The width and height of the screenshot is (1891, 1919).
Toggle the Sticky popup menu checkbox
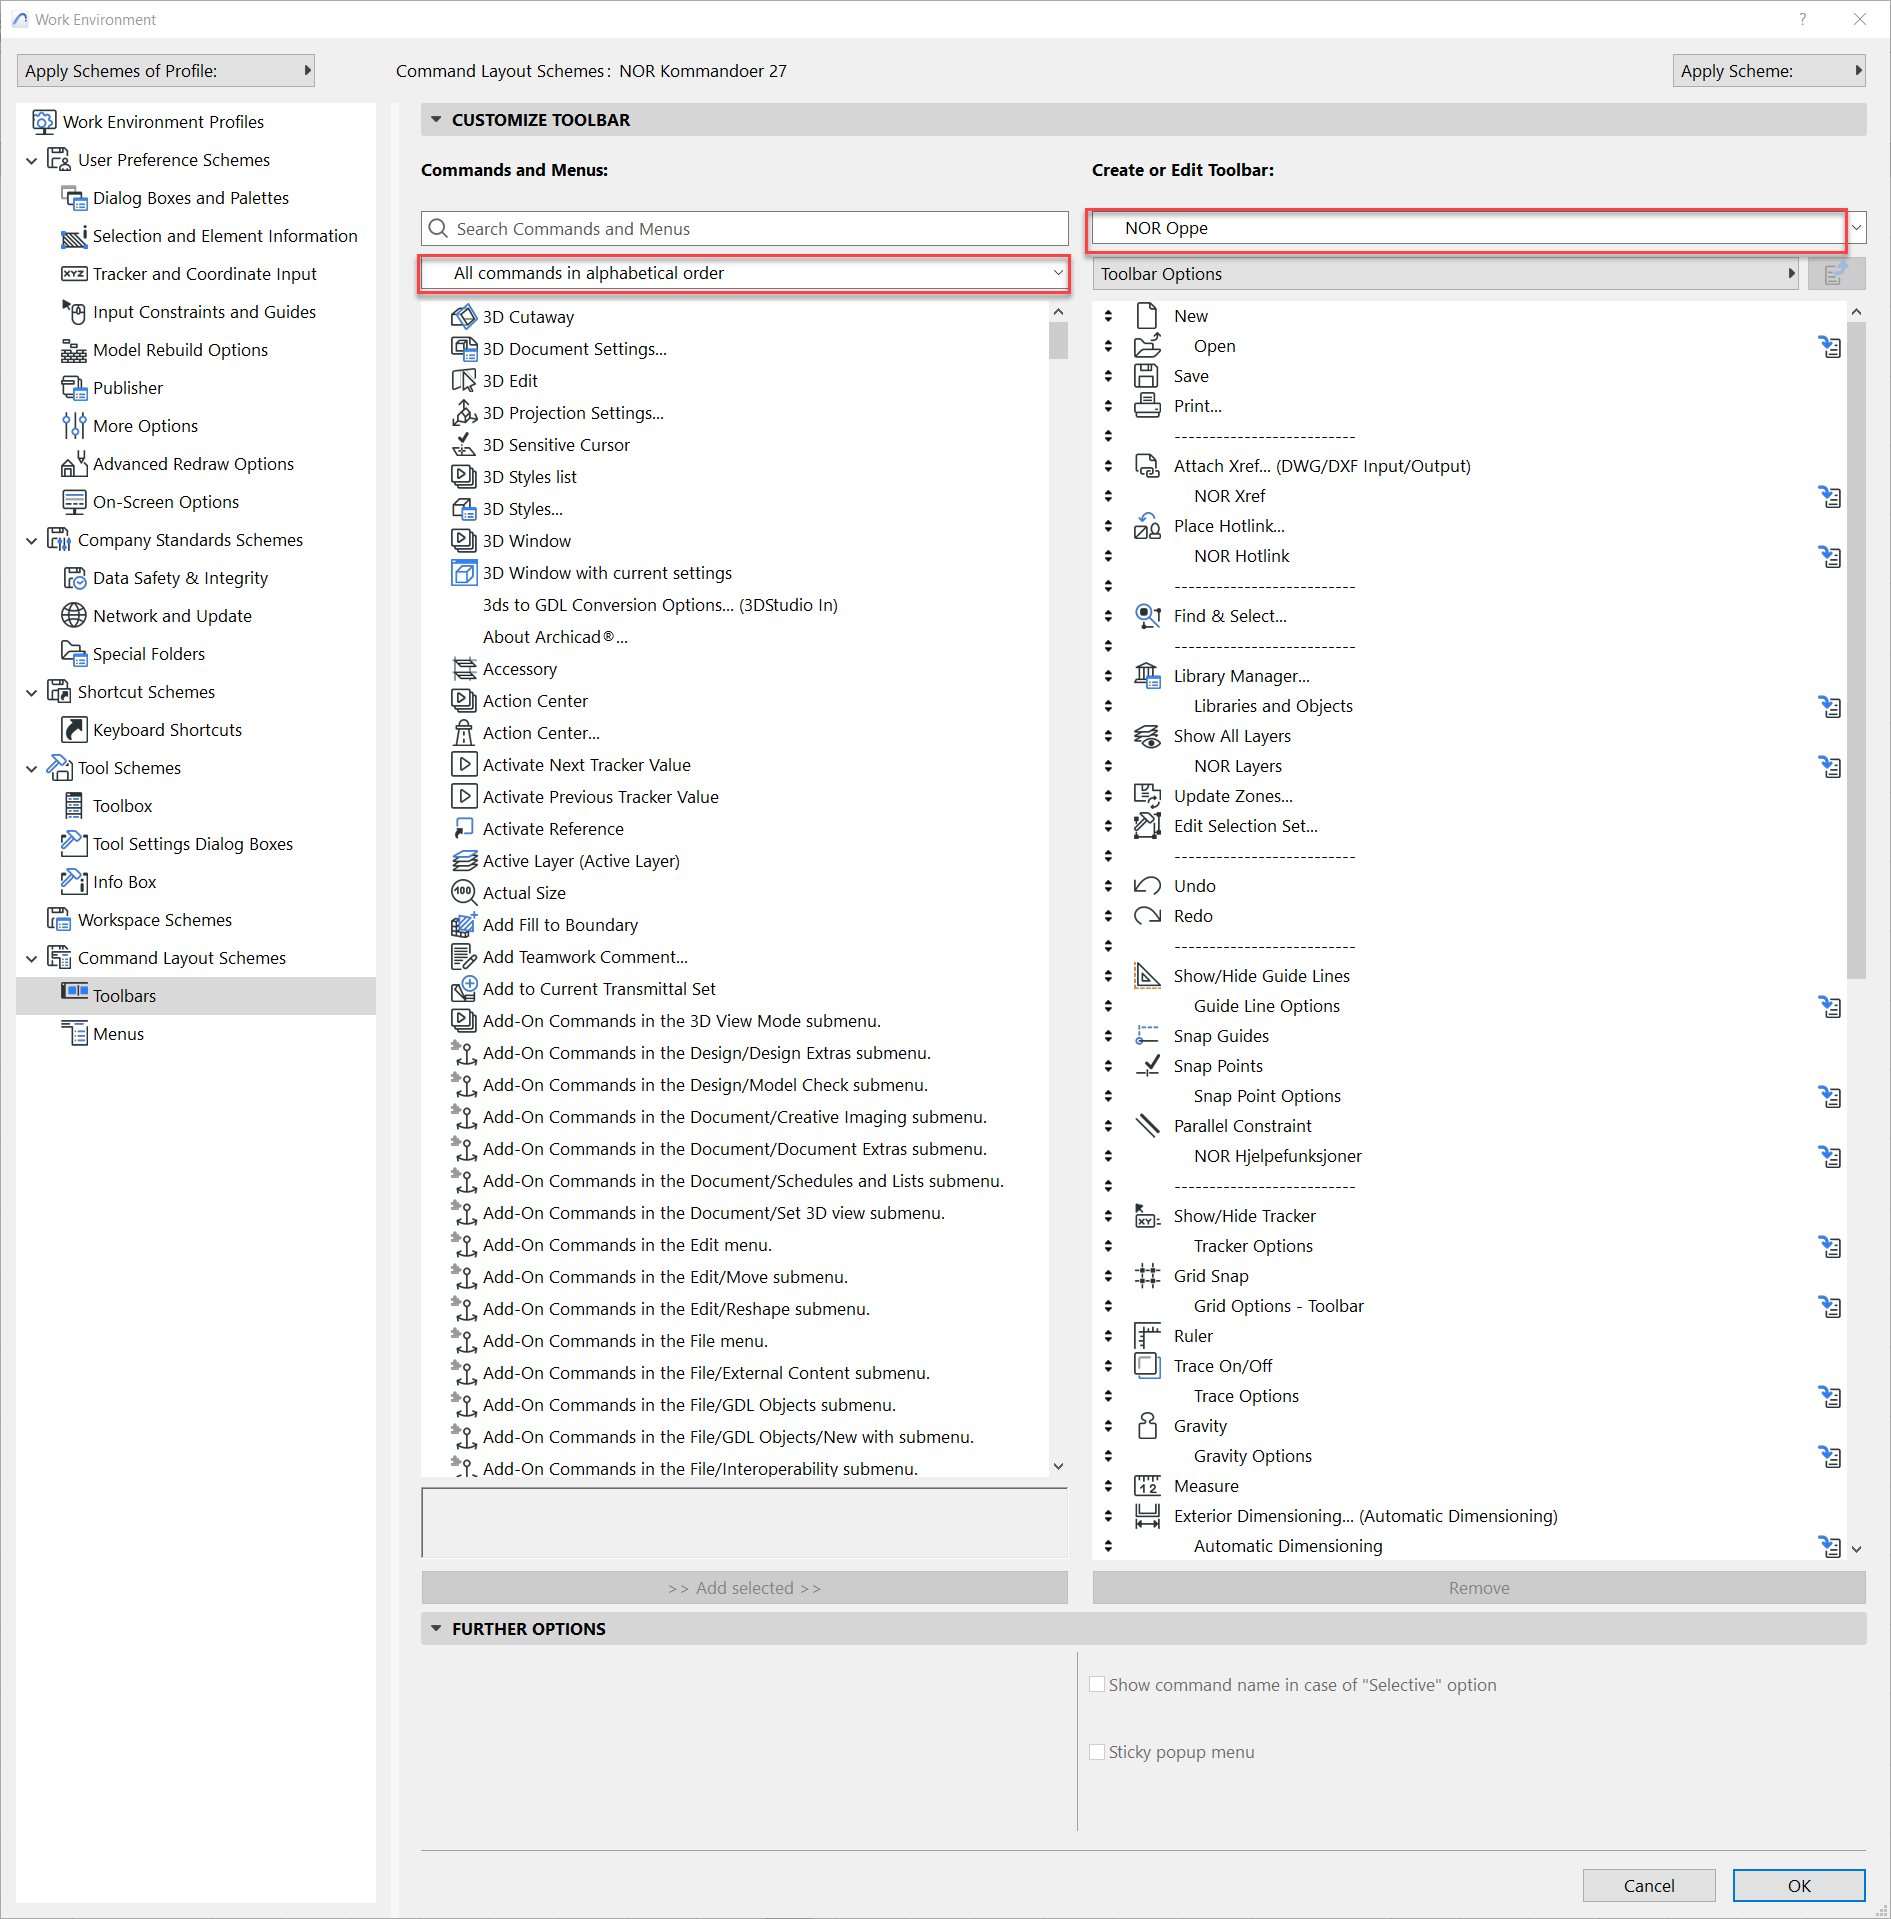(1097, 1752)
